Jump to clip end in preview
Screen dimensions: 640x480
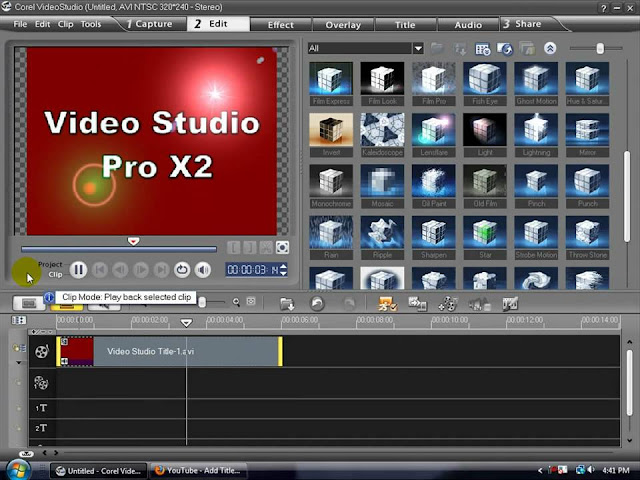pos(161,270)
